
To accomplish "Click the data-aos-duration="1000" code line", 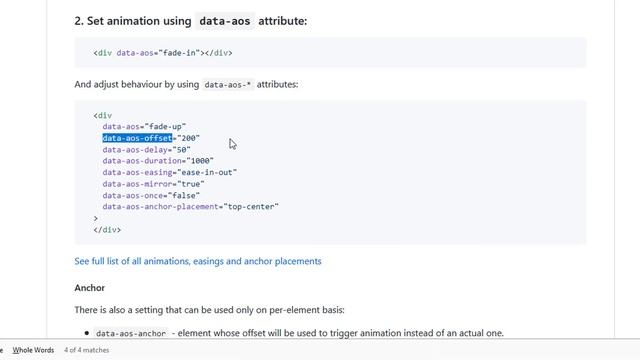I will click(158, 161).
